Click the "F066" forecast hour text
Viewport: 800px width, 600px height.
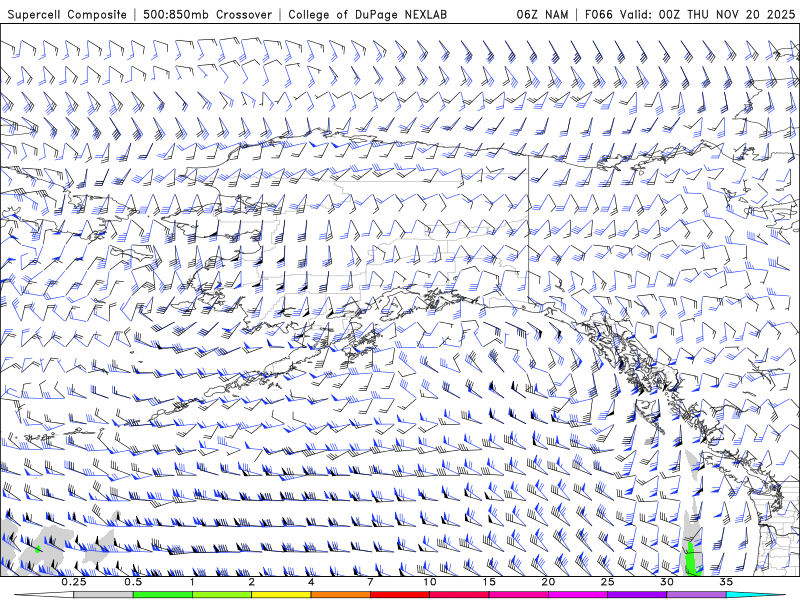598,14
